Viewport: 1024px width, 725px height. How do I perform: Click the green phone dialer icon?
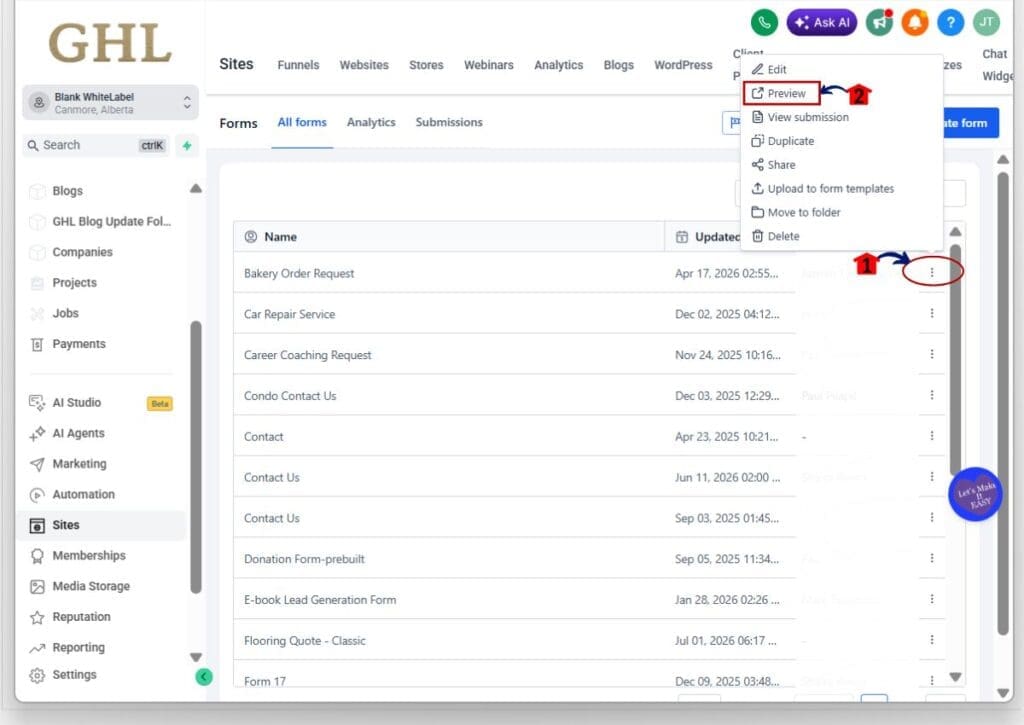(764, 22)
